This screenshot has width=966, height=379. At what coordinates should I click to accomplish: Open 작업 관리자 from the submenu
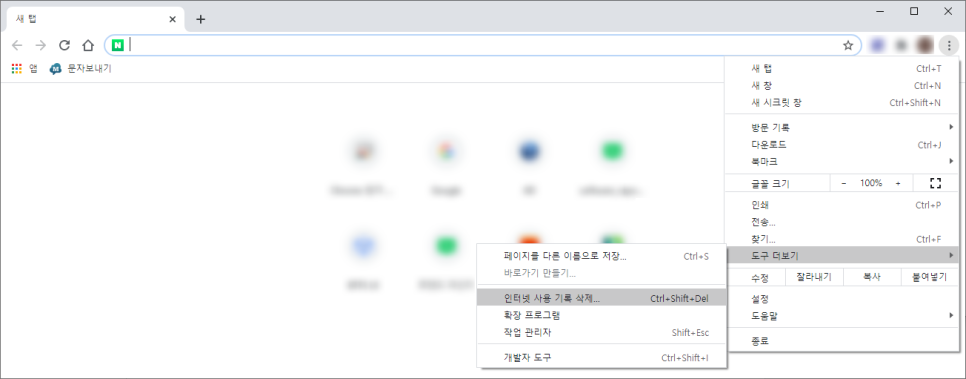click(x=601, y=333)
